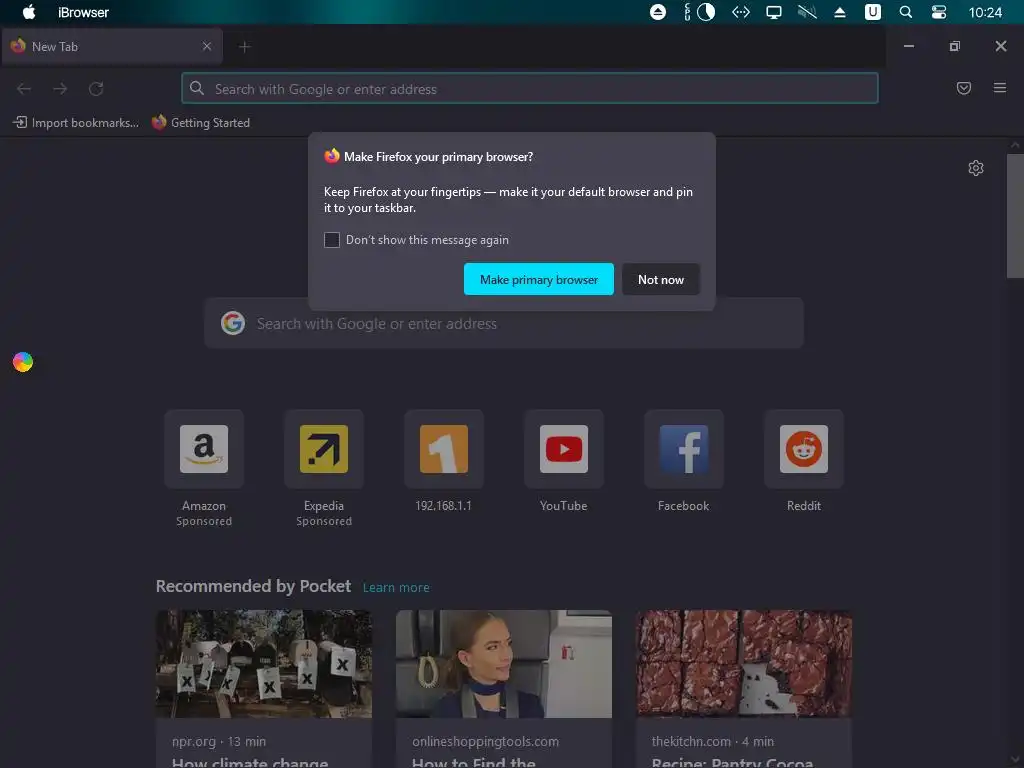Image resolution: width=1024 pixels, height=768 pixels.
Task: Go back to previous page
Action: pos(24,89)
